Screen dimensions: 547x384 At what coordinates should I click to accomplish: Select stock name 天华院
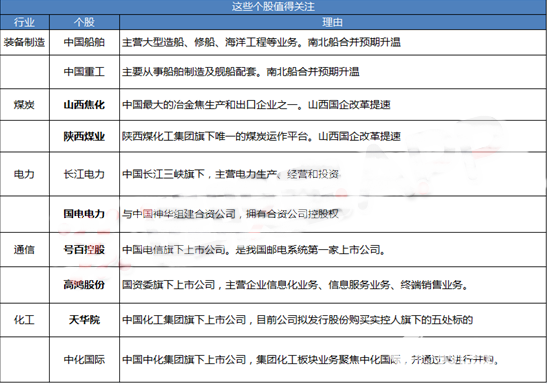pyautogui.click(x=84, y=319)
